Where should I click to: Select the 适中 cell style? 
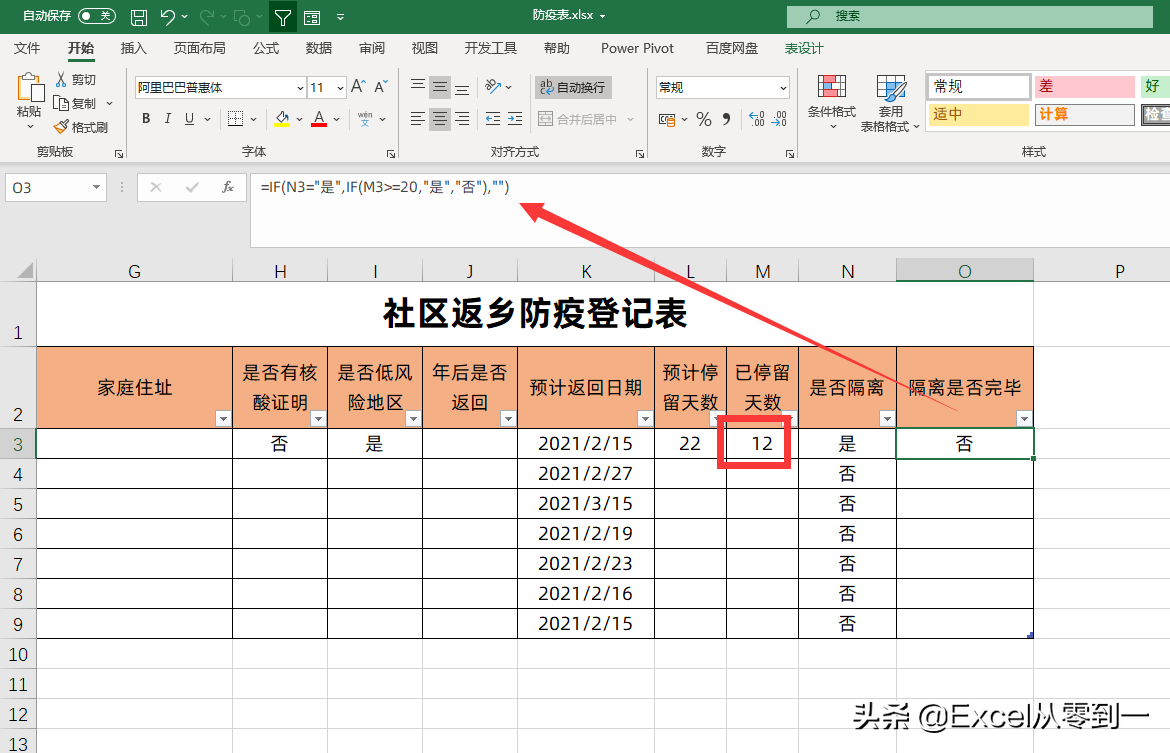point(978,114)
